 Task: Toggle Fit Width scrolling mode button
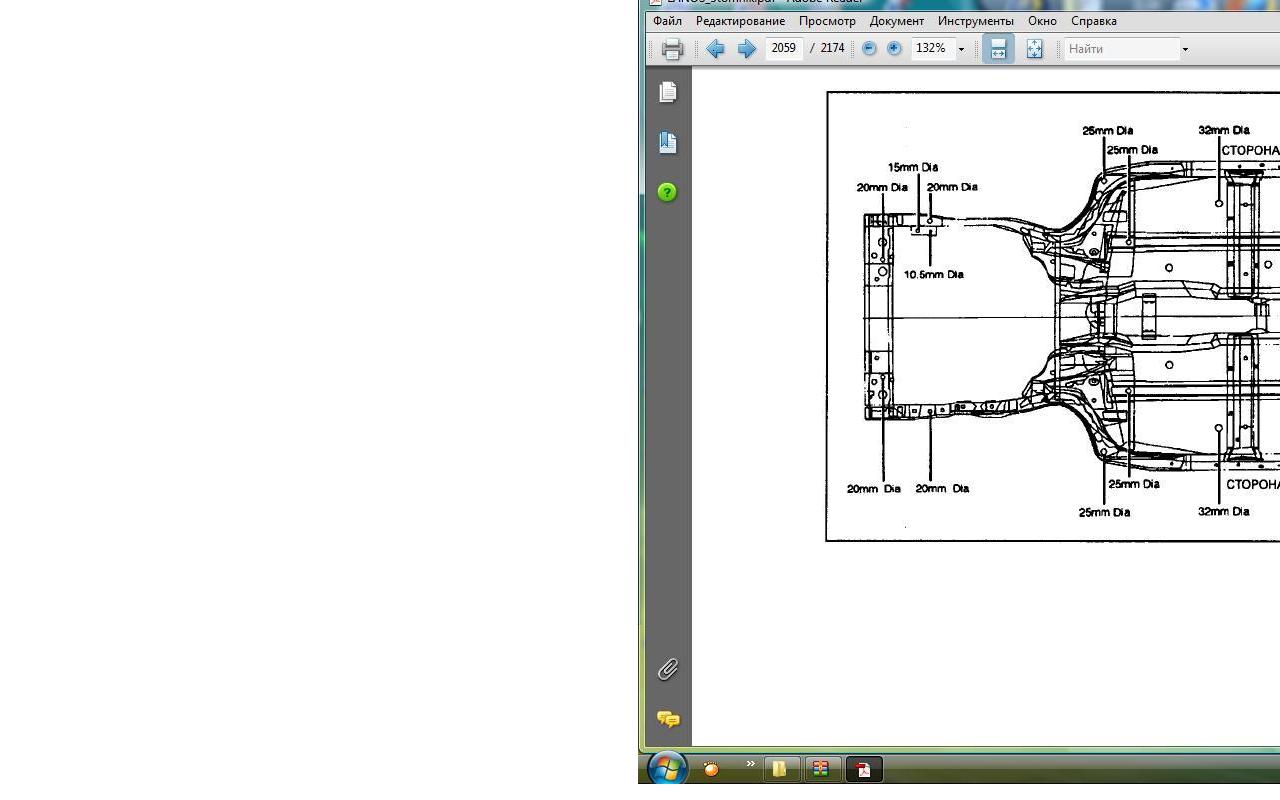[x=998, y=48]
